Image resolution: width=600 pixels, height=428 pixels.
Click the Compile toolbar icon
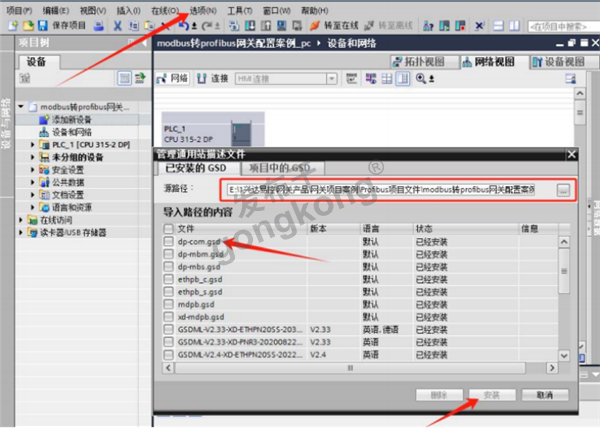click(234, 26)
